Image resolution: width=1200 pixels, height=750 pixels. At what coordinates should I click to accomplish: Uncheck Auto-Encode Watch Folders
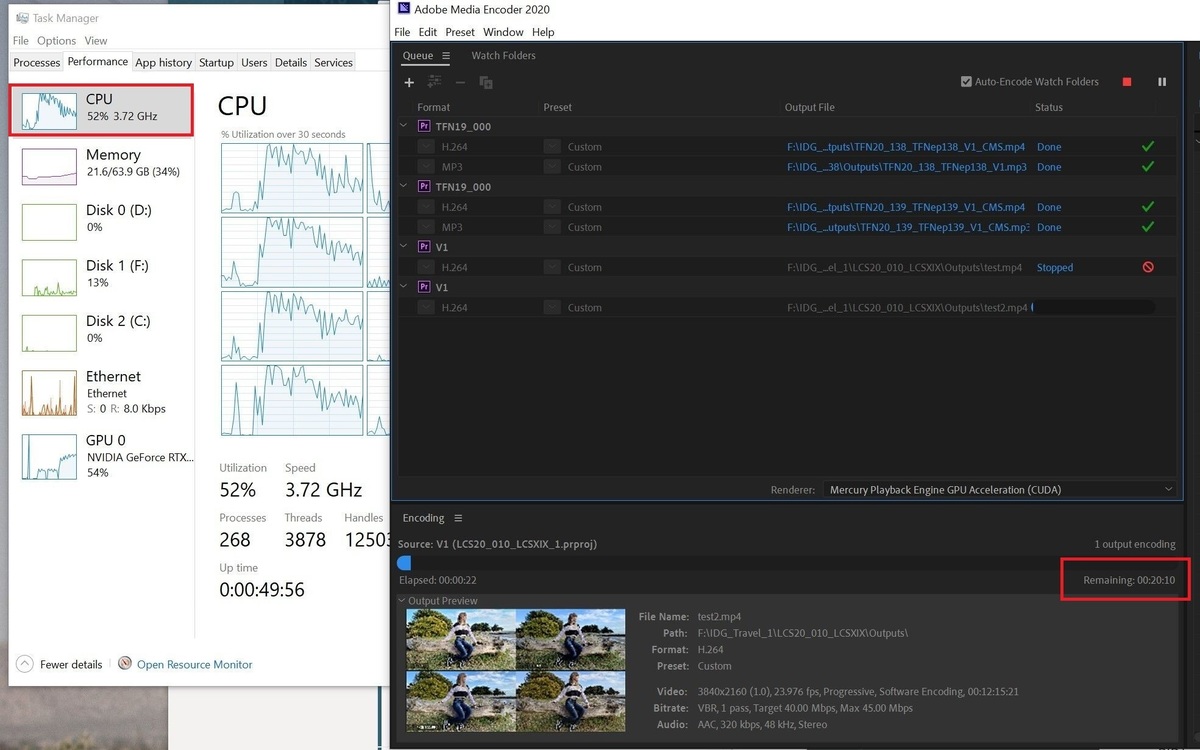pos(966,82)
